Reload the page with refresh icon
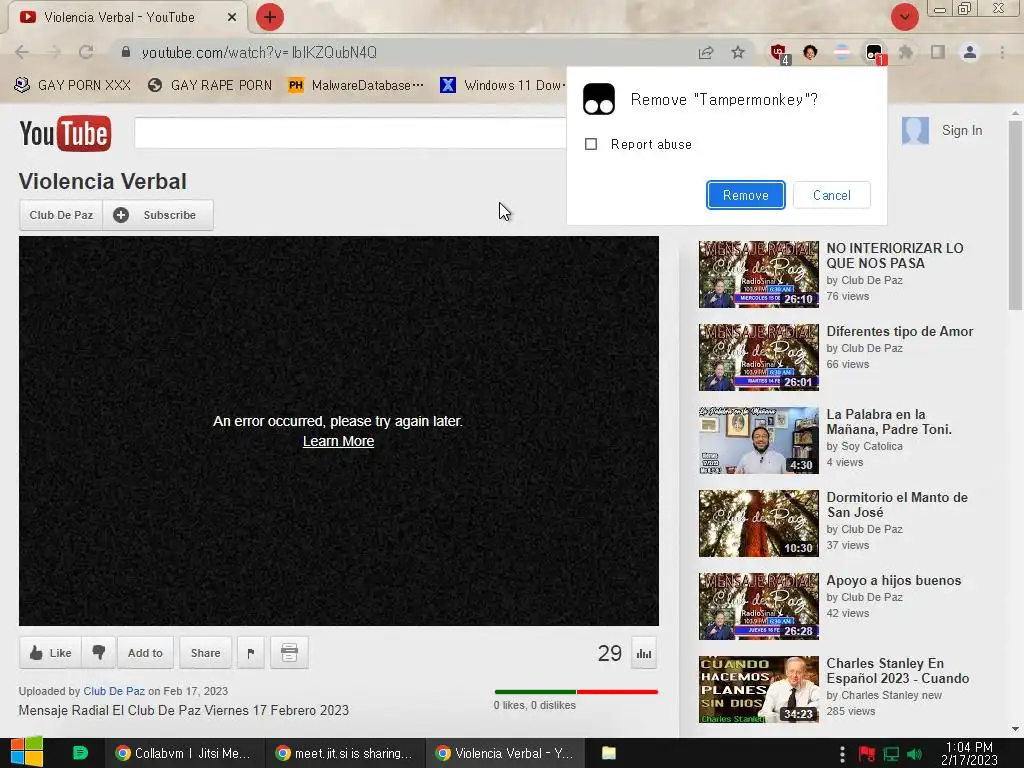 click(x=86, y=52)
